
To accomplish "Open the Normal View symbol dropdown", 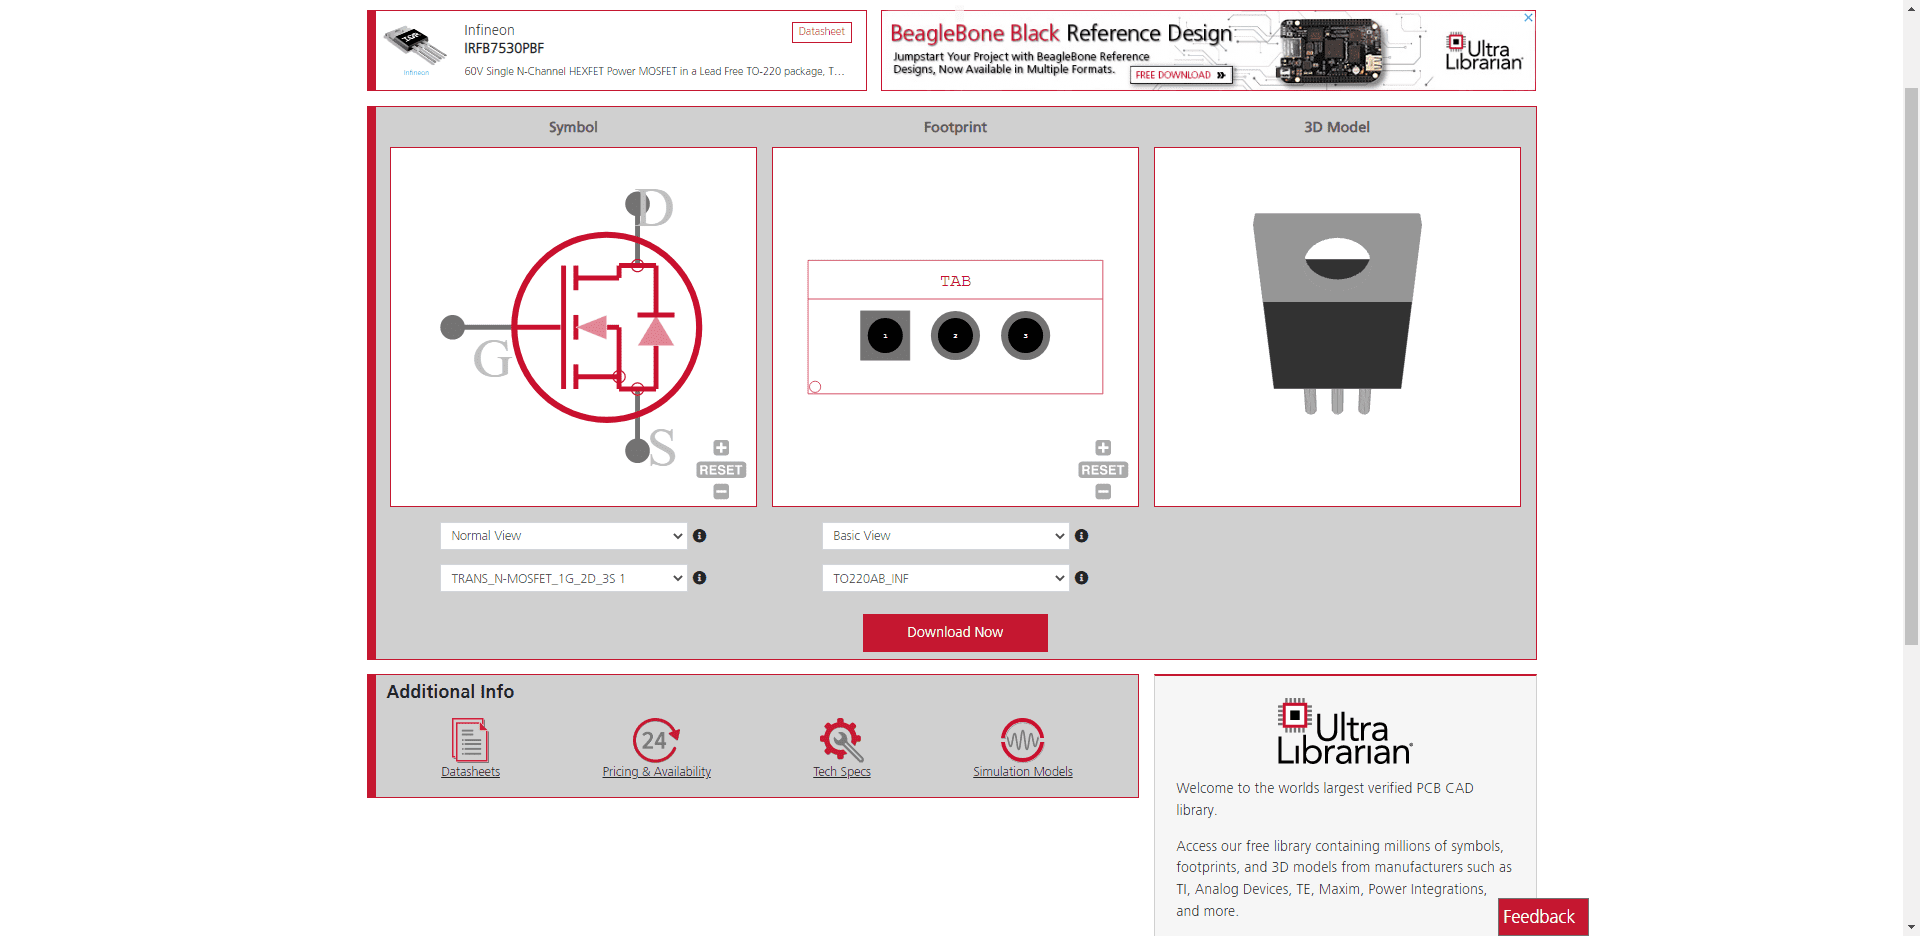I will pos(564,536).
